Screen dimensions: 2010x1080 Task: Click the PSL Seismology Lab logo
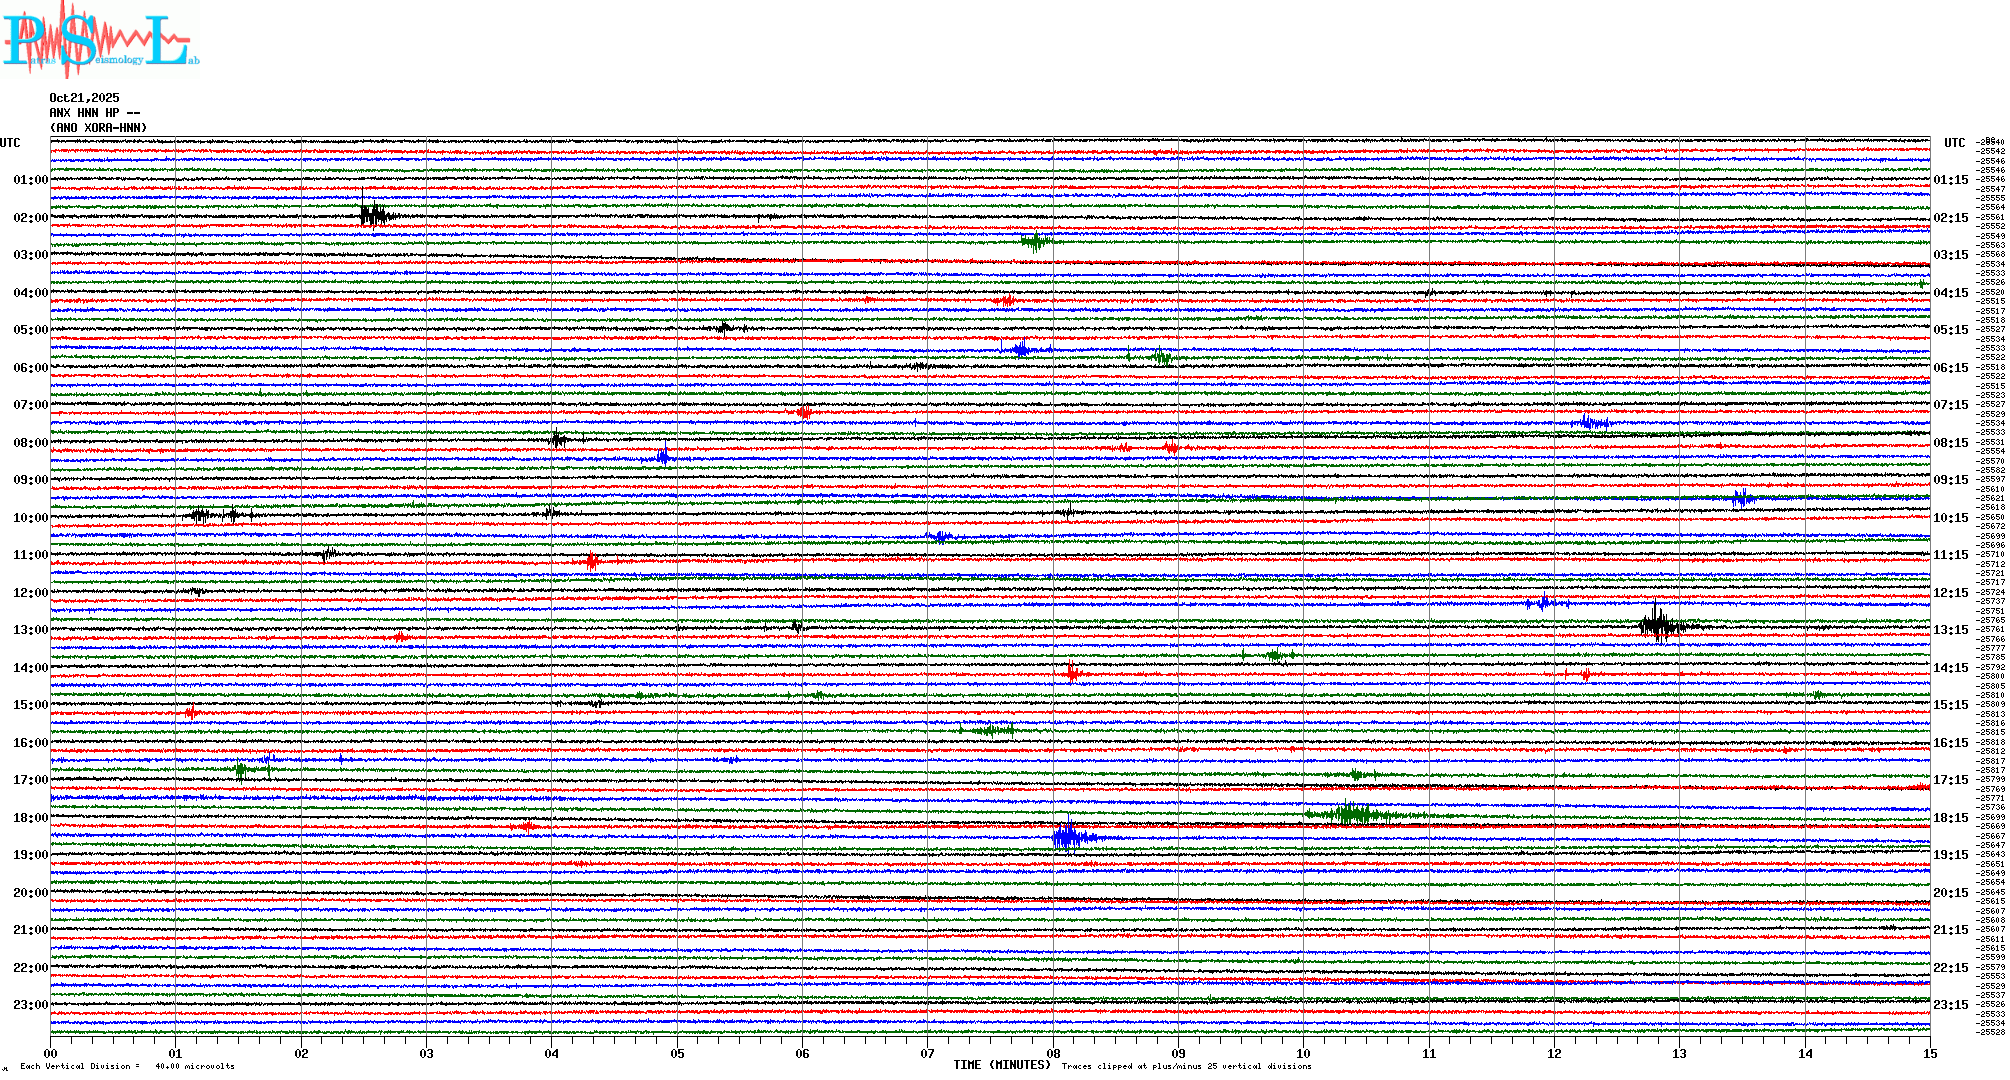click(x=100, y=38)
